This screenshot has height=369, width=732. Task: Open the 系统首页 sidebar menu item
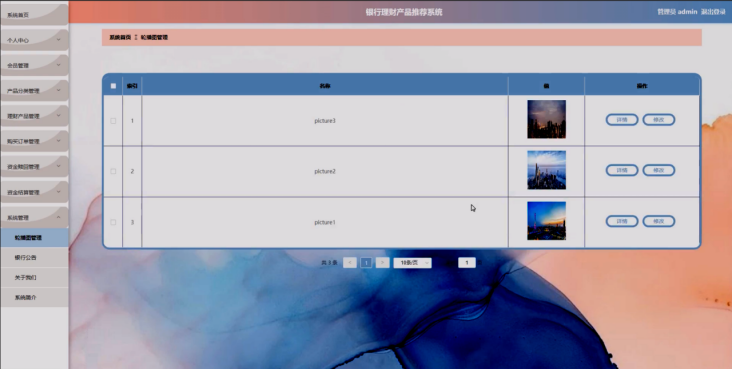coord(34,15)
